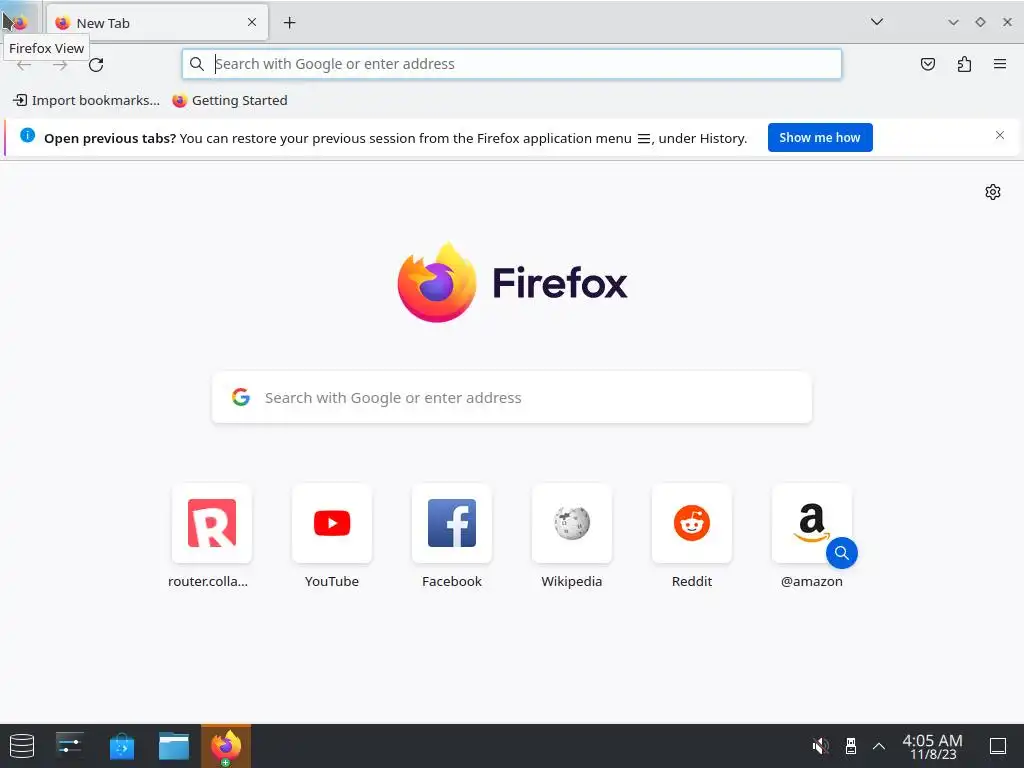Click the Reddit label text
The width and height of the screenshot is (1024, 768).
pyautogui.click(x=692, y=581)
